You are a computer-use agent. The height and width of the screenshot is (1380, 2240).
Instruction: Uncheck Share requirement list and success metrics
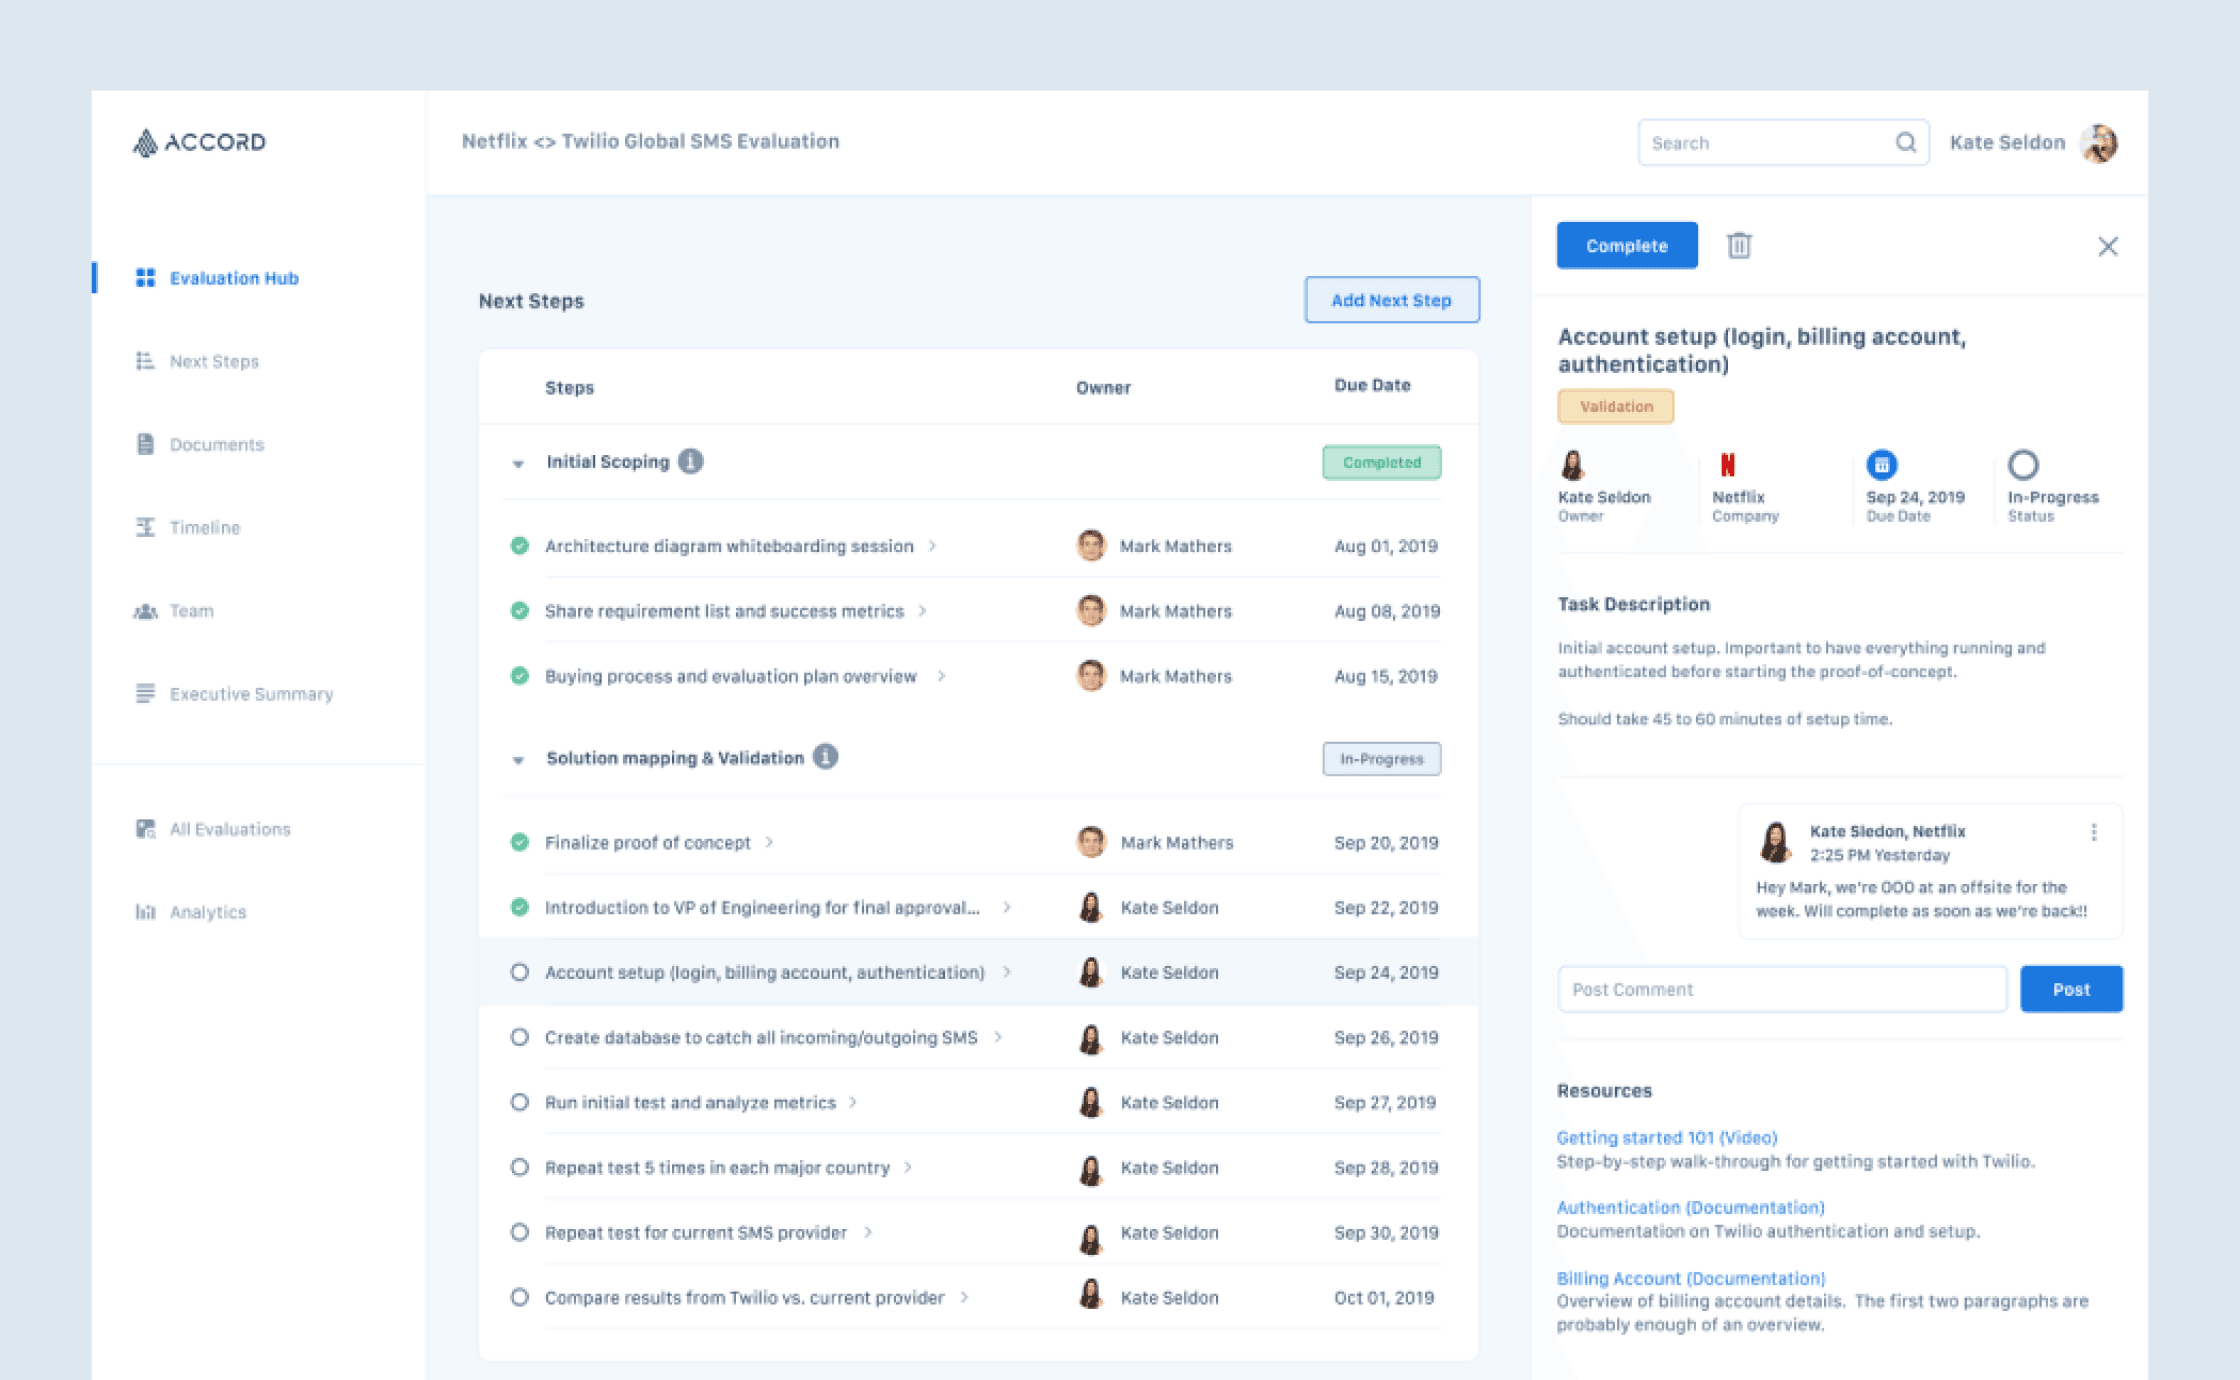(519, 610)
